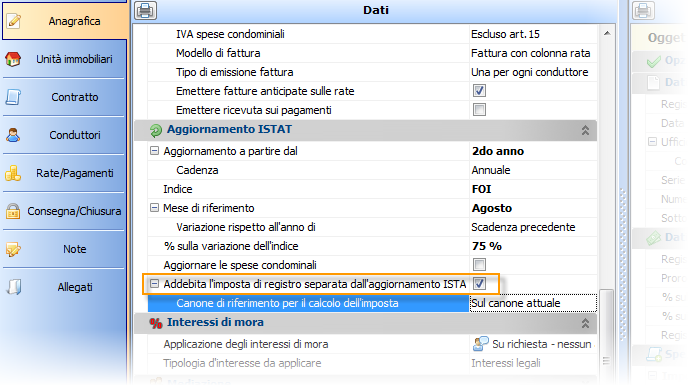The width and height of the screenshot is (688, 386).
Task: Click the Conduttori person icon
Action: 13,135
